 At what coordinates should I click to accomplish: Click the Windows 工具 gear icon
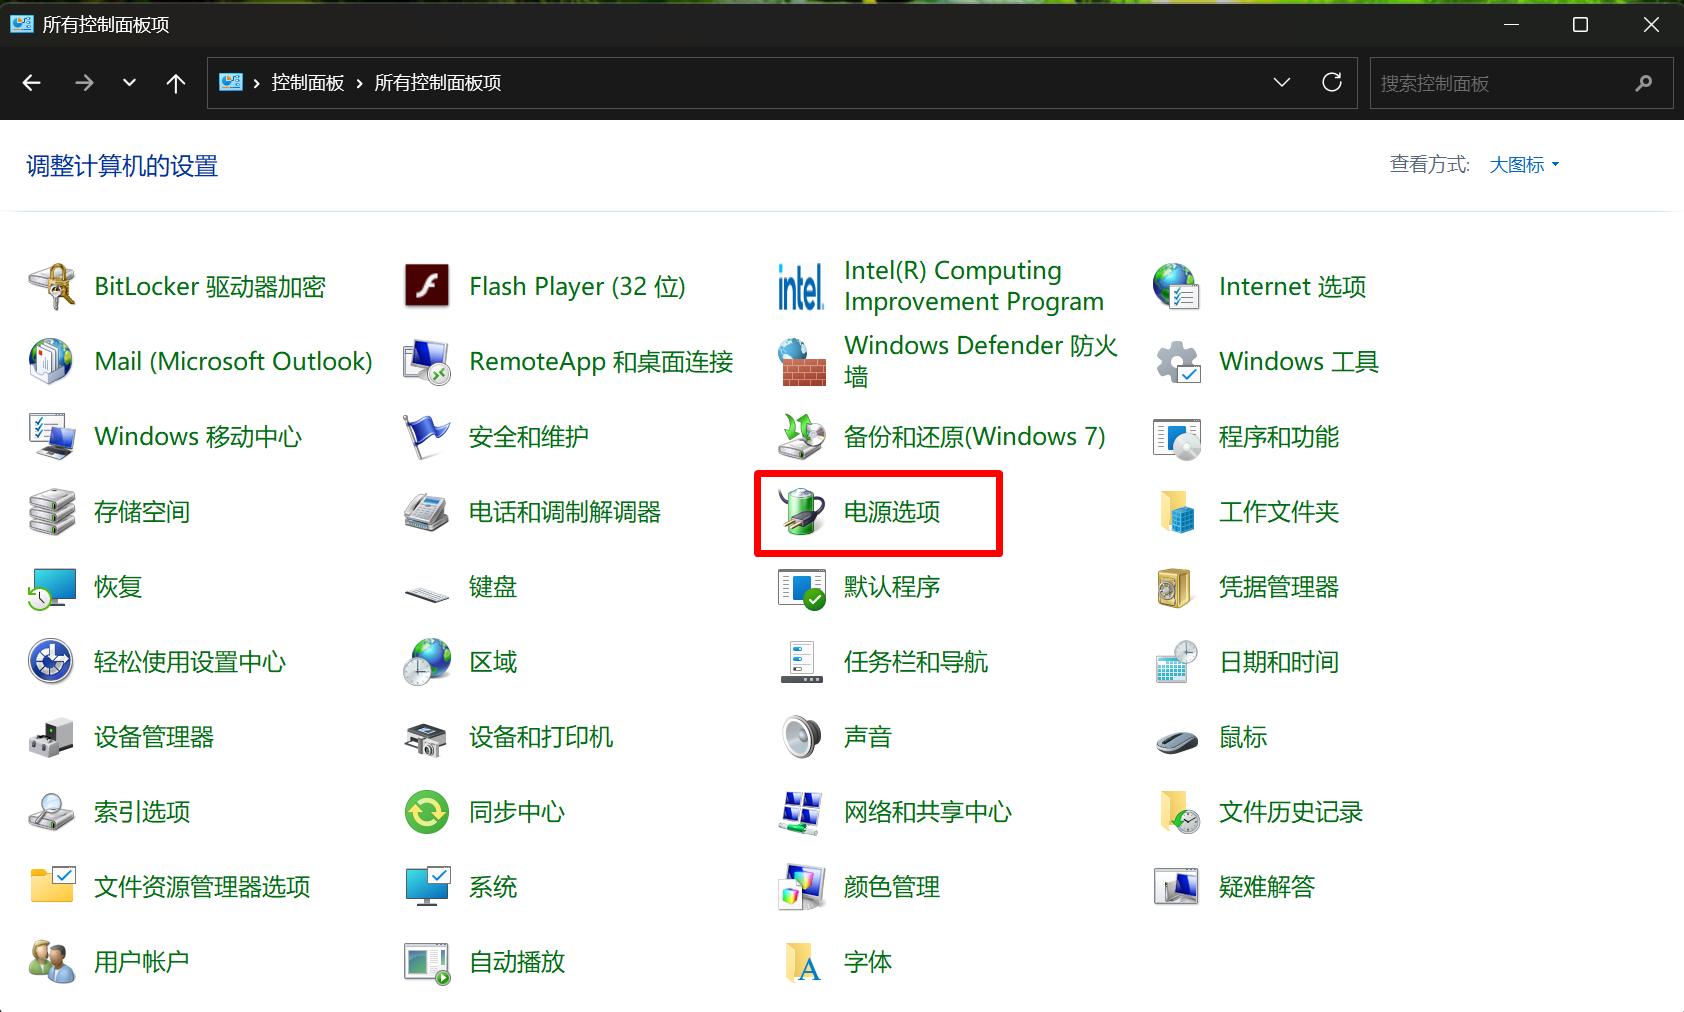tap(1177, 362)
